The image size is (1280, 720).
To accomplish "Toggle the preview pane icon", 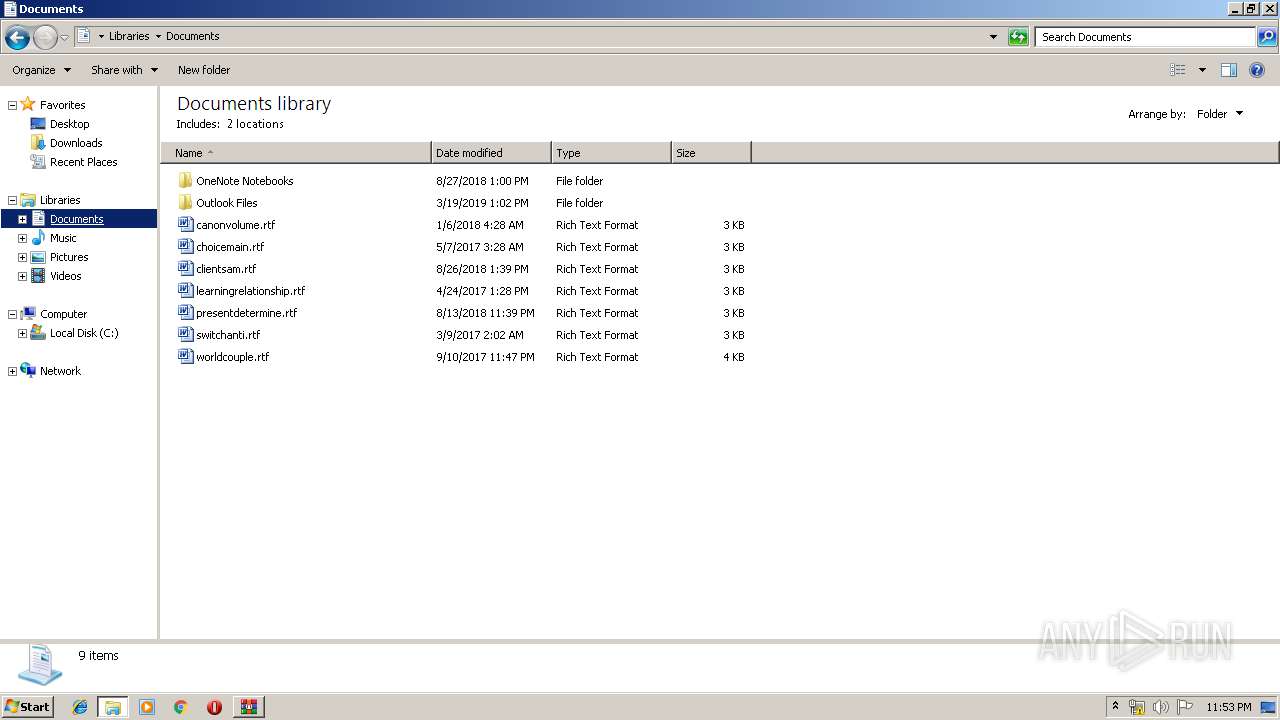I will coord(1229,70).
